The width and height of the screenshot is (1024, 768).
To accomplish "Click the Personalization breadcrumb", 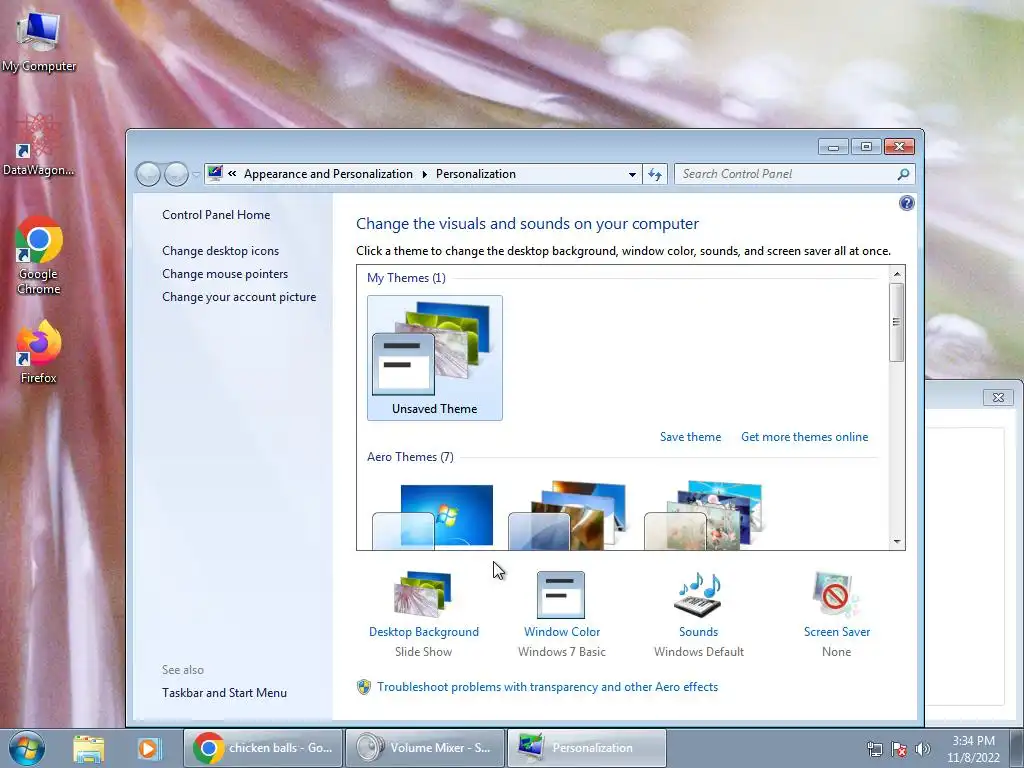I will click(475, 174).
